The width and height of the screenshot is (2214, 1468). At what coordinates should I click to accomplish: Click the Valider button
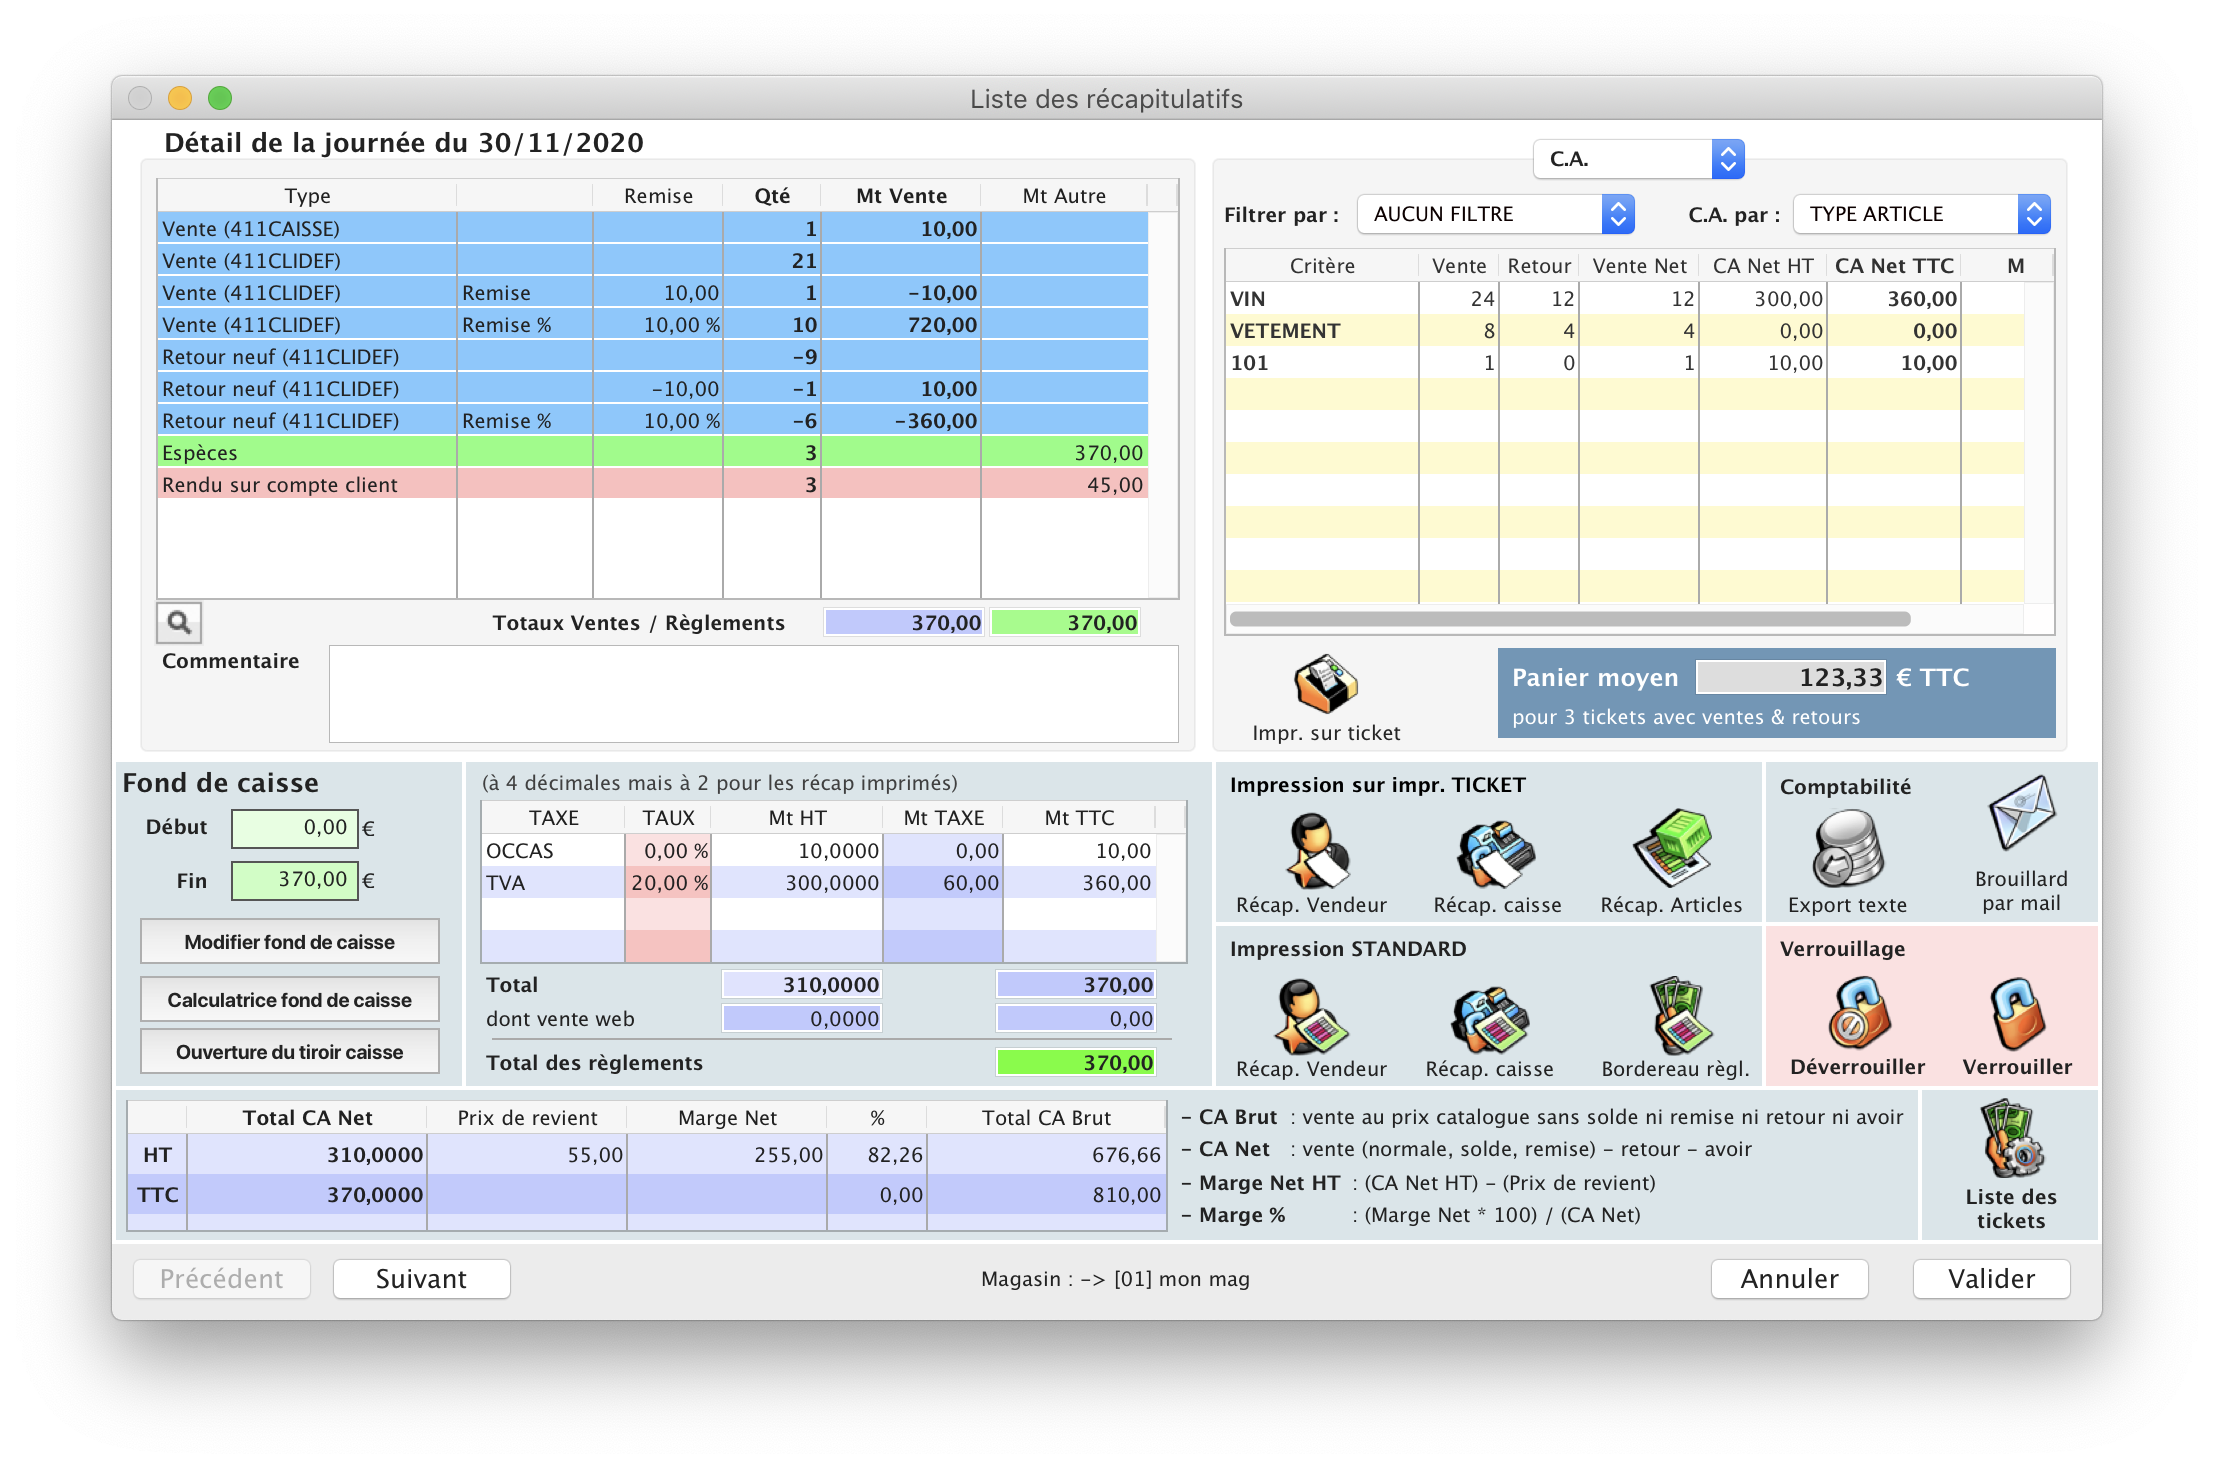pyautogui.click(x=1991, y=1279)
